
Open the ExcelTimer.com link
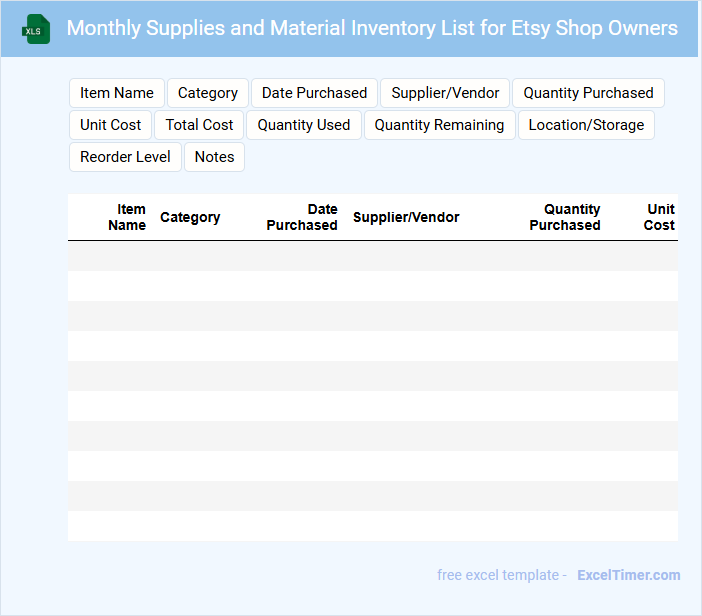point(628,575)
